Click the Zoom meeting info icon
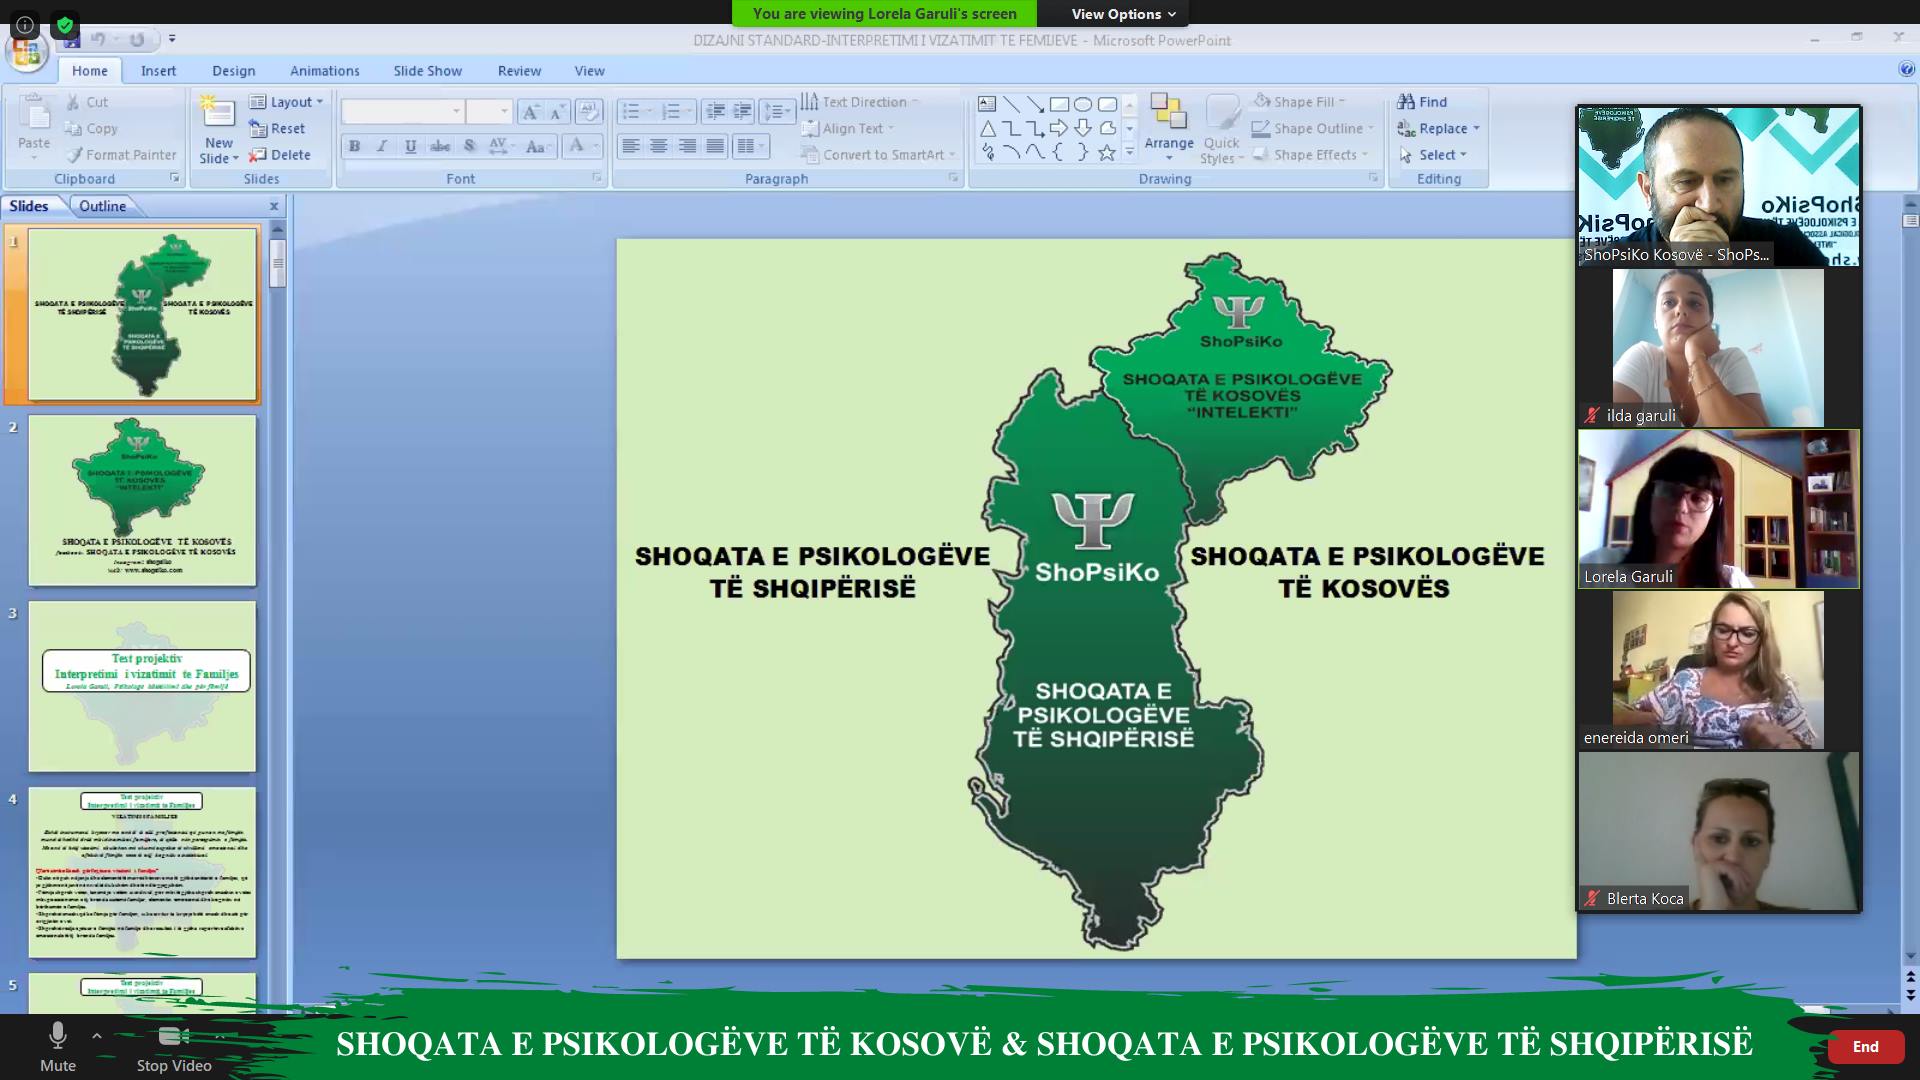The height and width of the screenshot is (1080, 1920). 25,25
